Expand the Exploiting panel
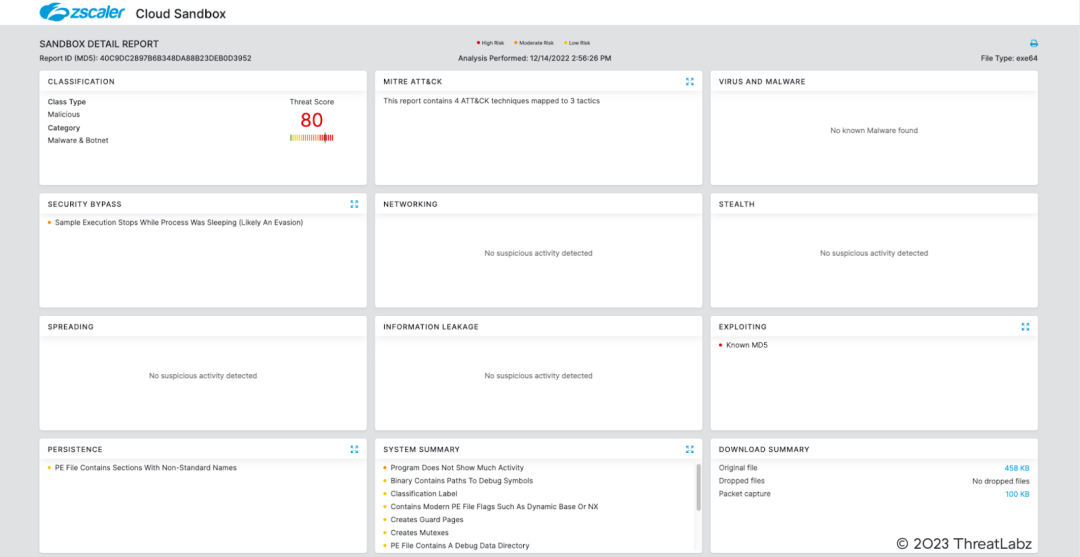Viewport: 1080px width, 557px height. pyautogui.click(x=1025, y=327)
